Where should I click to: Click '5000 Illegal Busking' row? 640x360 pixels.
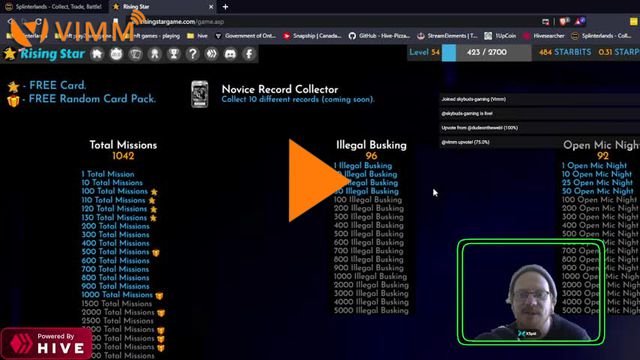371,311
